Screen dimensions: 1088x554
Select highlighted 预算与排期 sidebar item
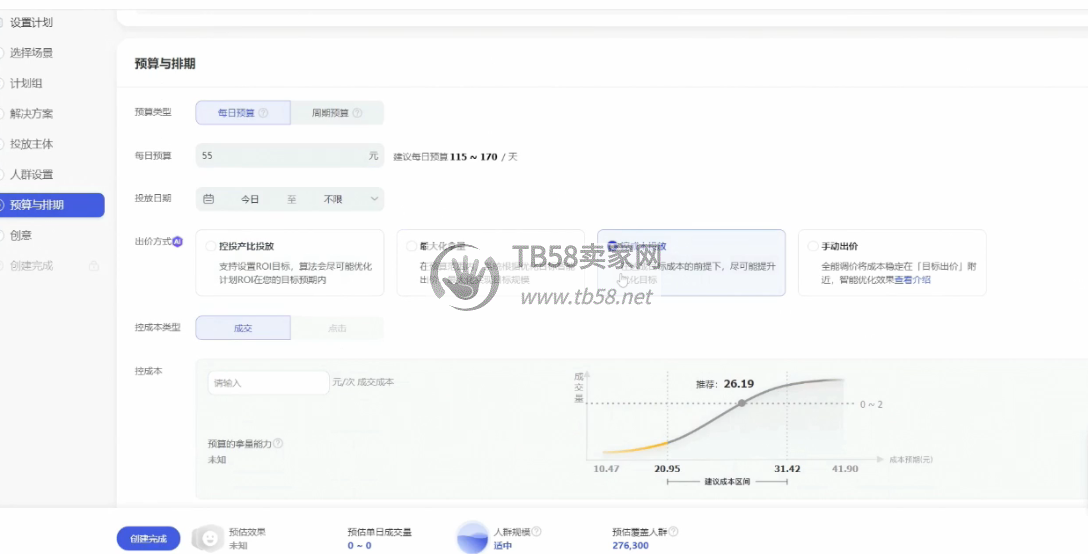[x=52, y=205]
